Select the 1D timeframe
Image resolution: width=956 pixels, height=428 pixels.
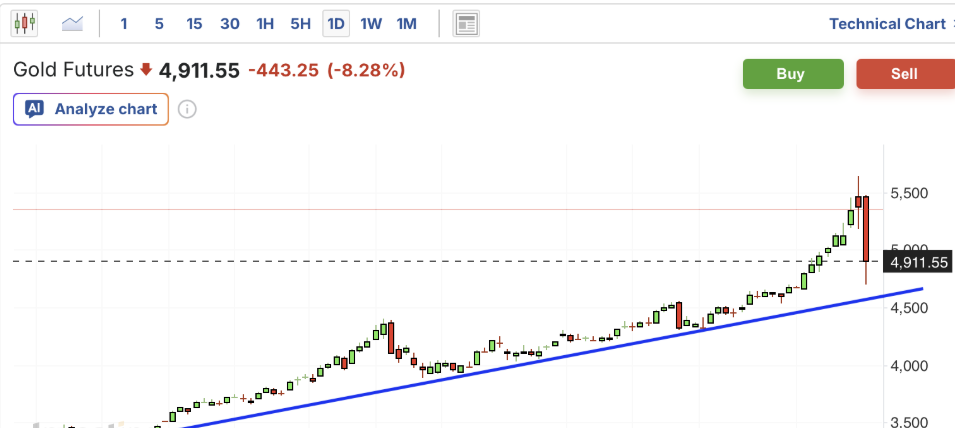pos(336,24)
